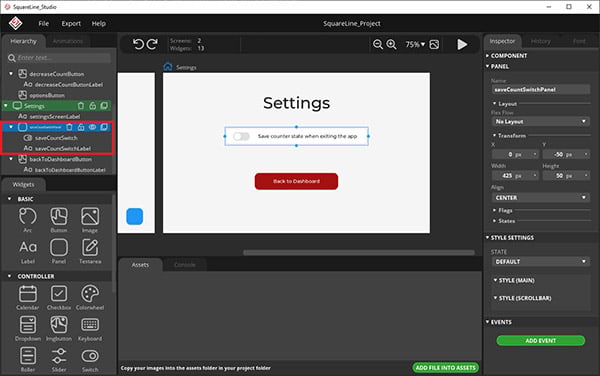Add a Keyboard widget

click(90, 329)
